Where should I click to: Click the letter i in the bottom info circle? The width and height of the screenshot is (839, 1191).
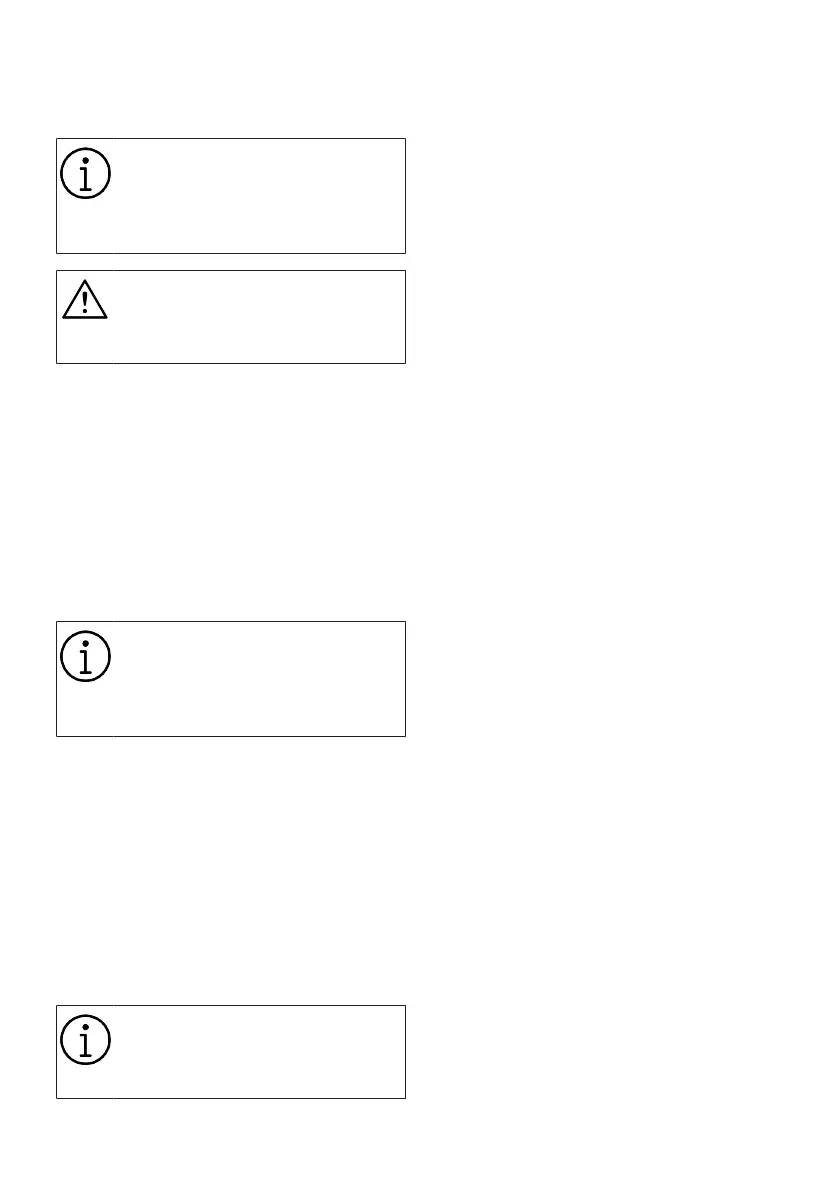coord(86,1042)
